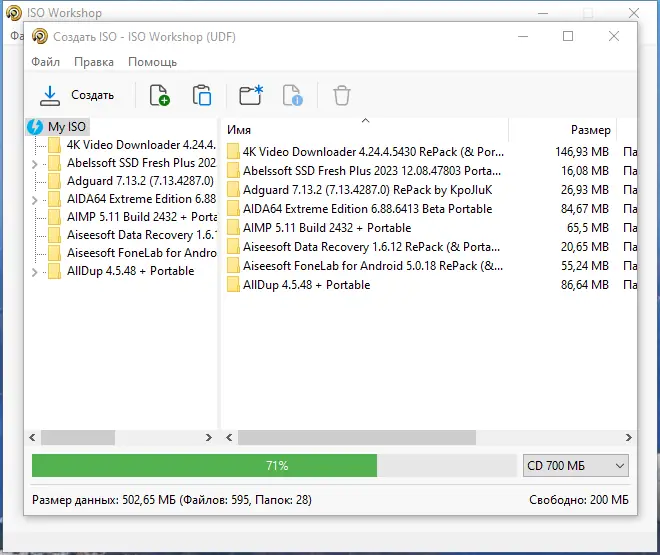The height and width of the screenshot is (555, 660).
Task: Open the Правка menu
Action: tap(94, 62)
